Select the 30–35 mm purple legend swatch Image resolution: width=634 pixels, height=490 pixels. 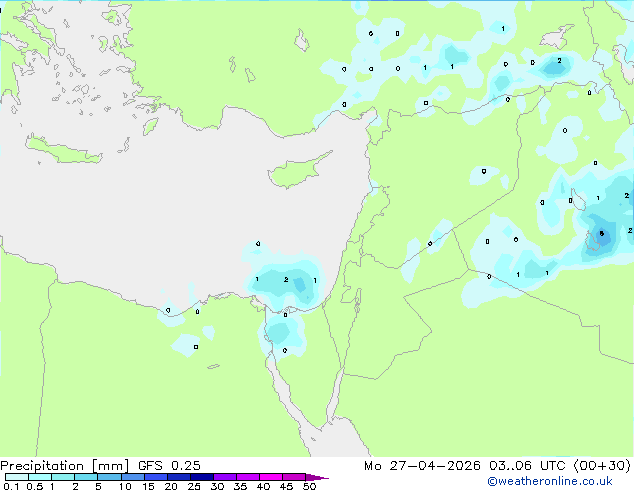[224, 477]
